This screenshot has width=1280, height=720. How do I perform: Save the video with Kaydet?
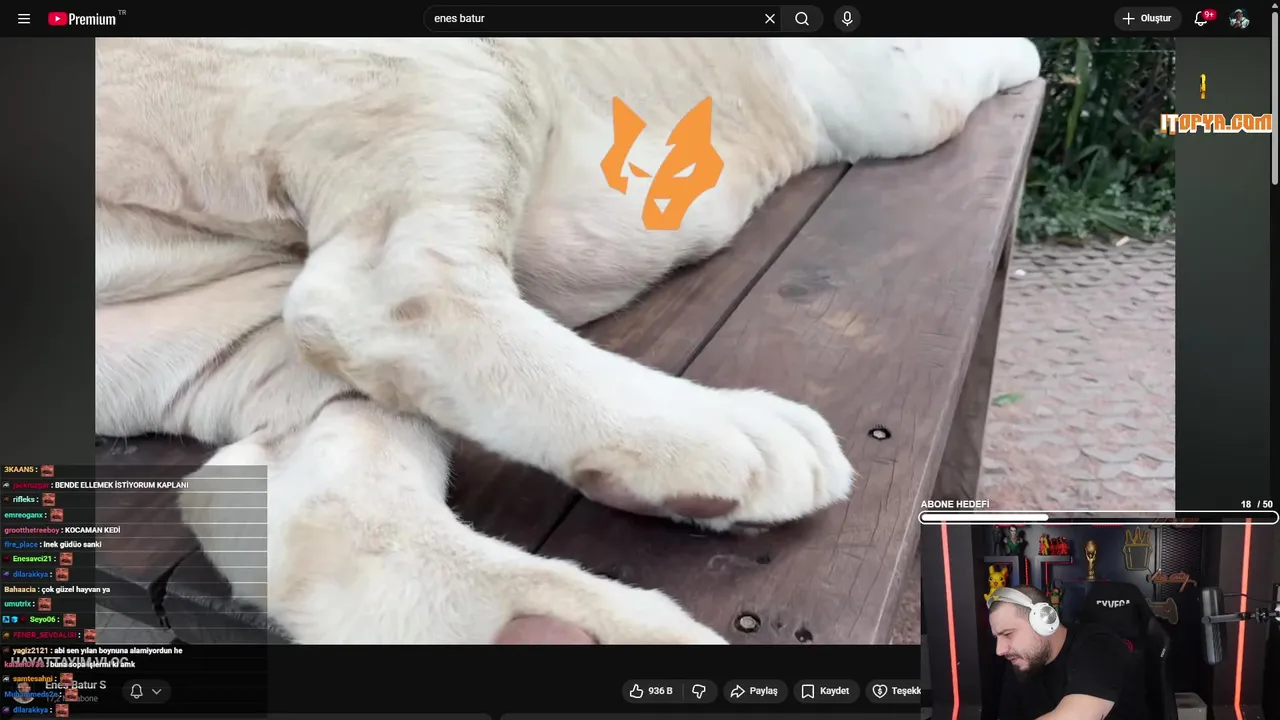[x=826, y=691]
